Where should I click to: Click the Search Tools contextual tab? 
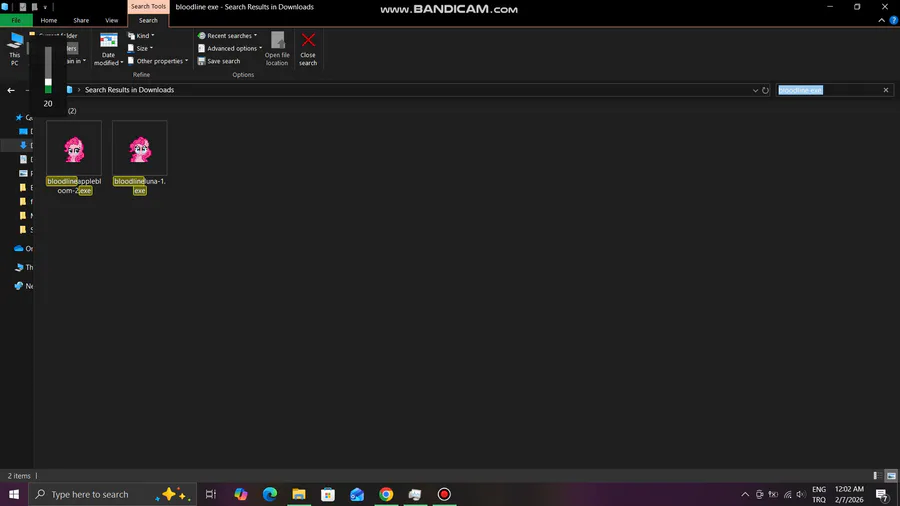pos(148,6)
